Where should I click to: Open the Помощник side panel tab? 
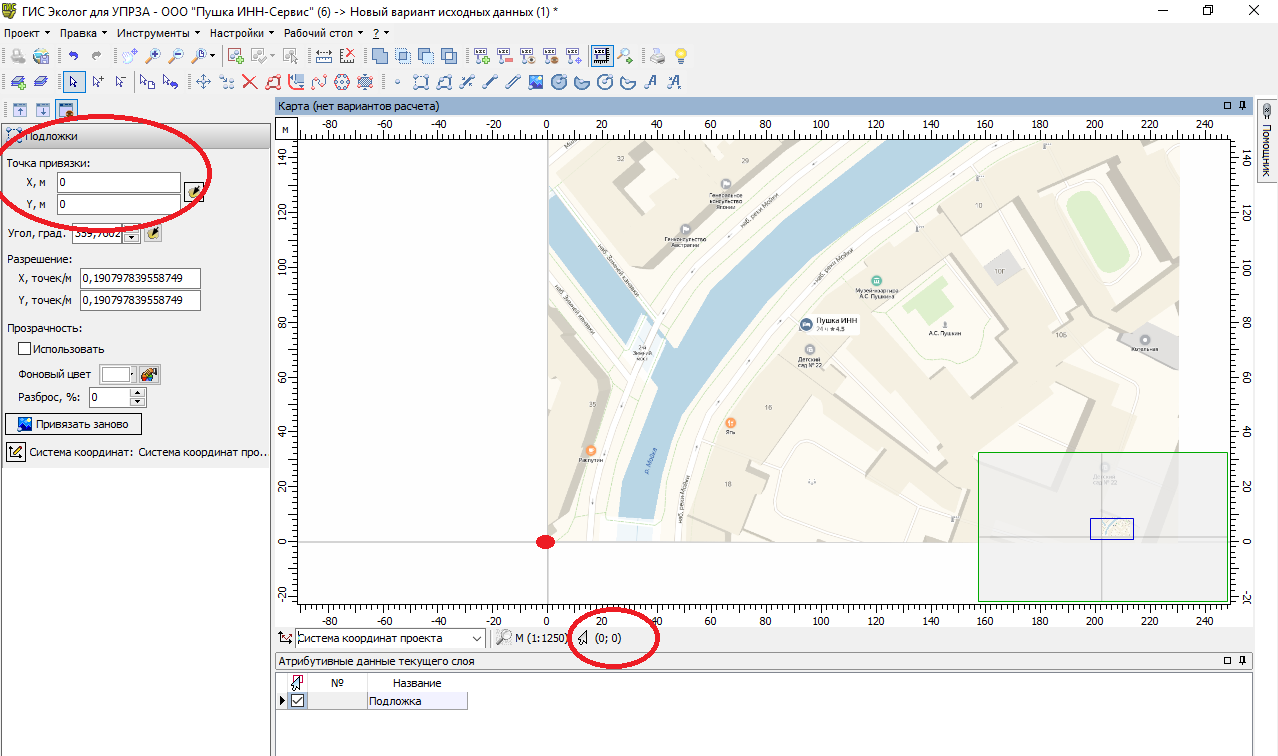pos(1266,140)
